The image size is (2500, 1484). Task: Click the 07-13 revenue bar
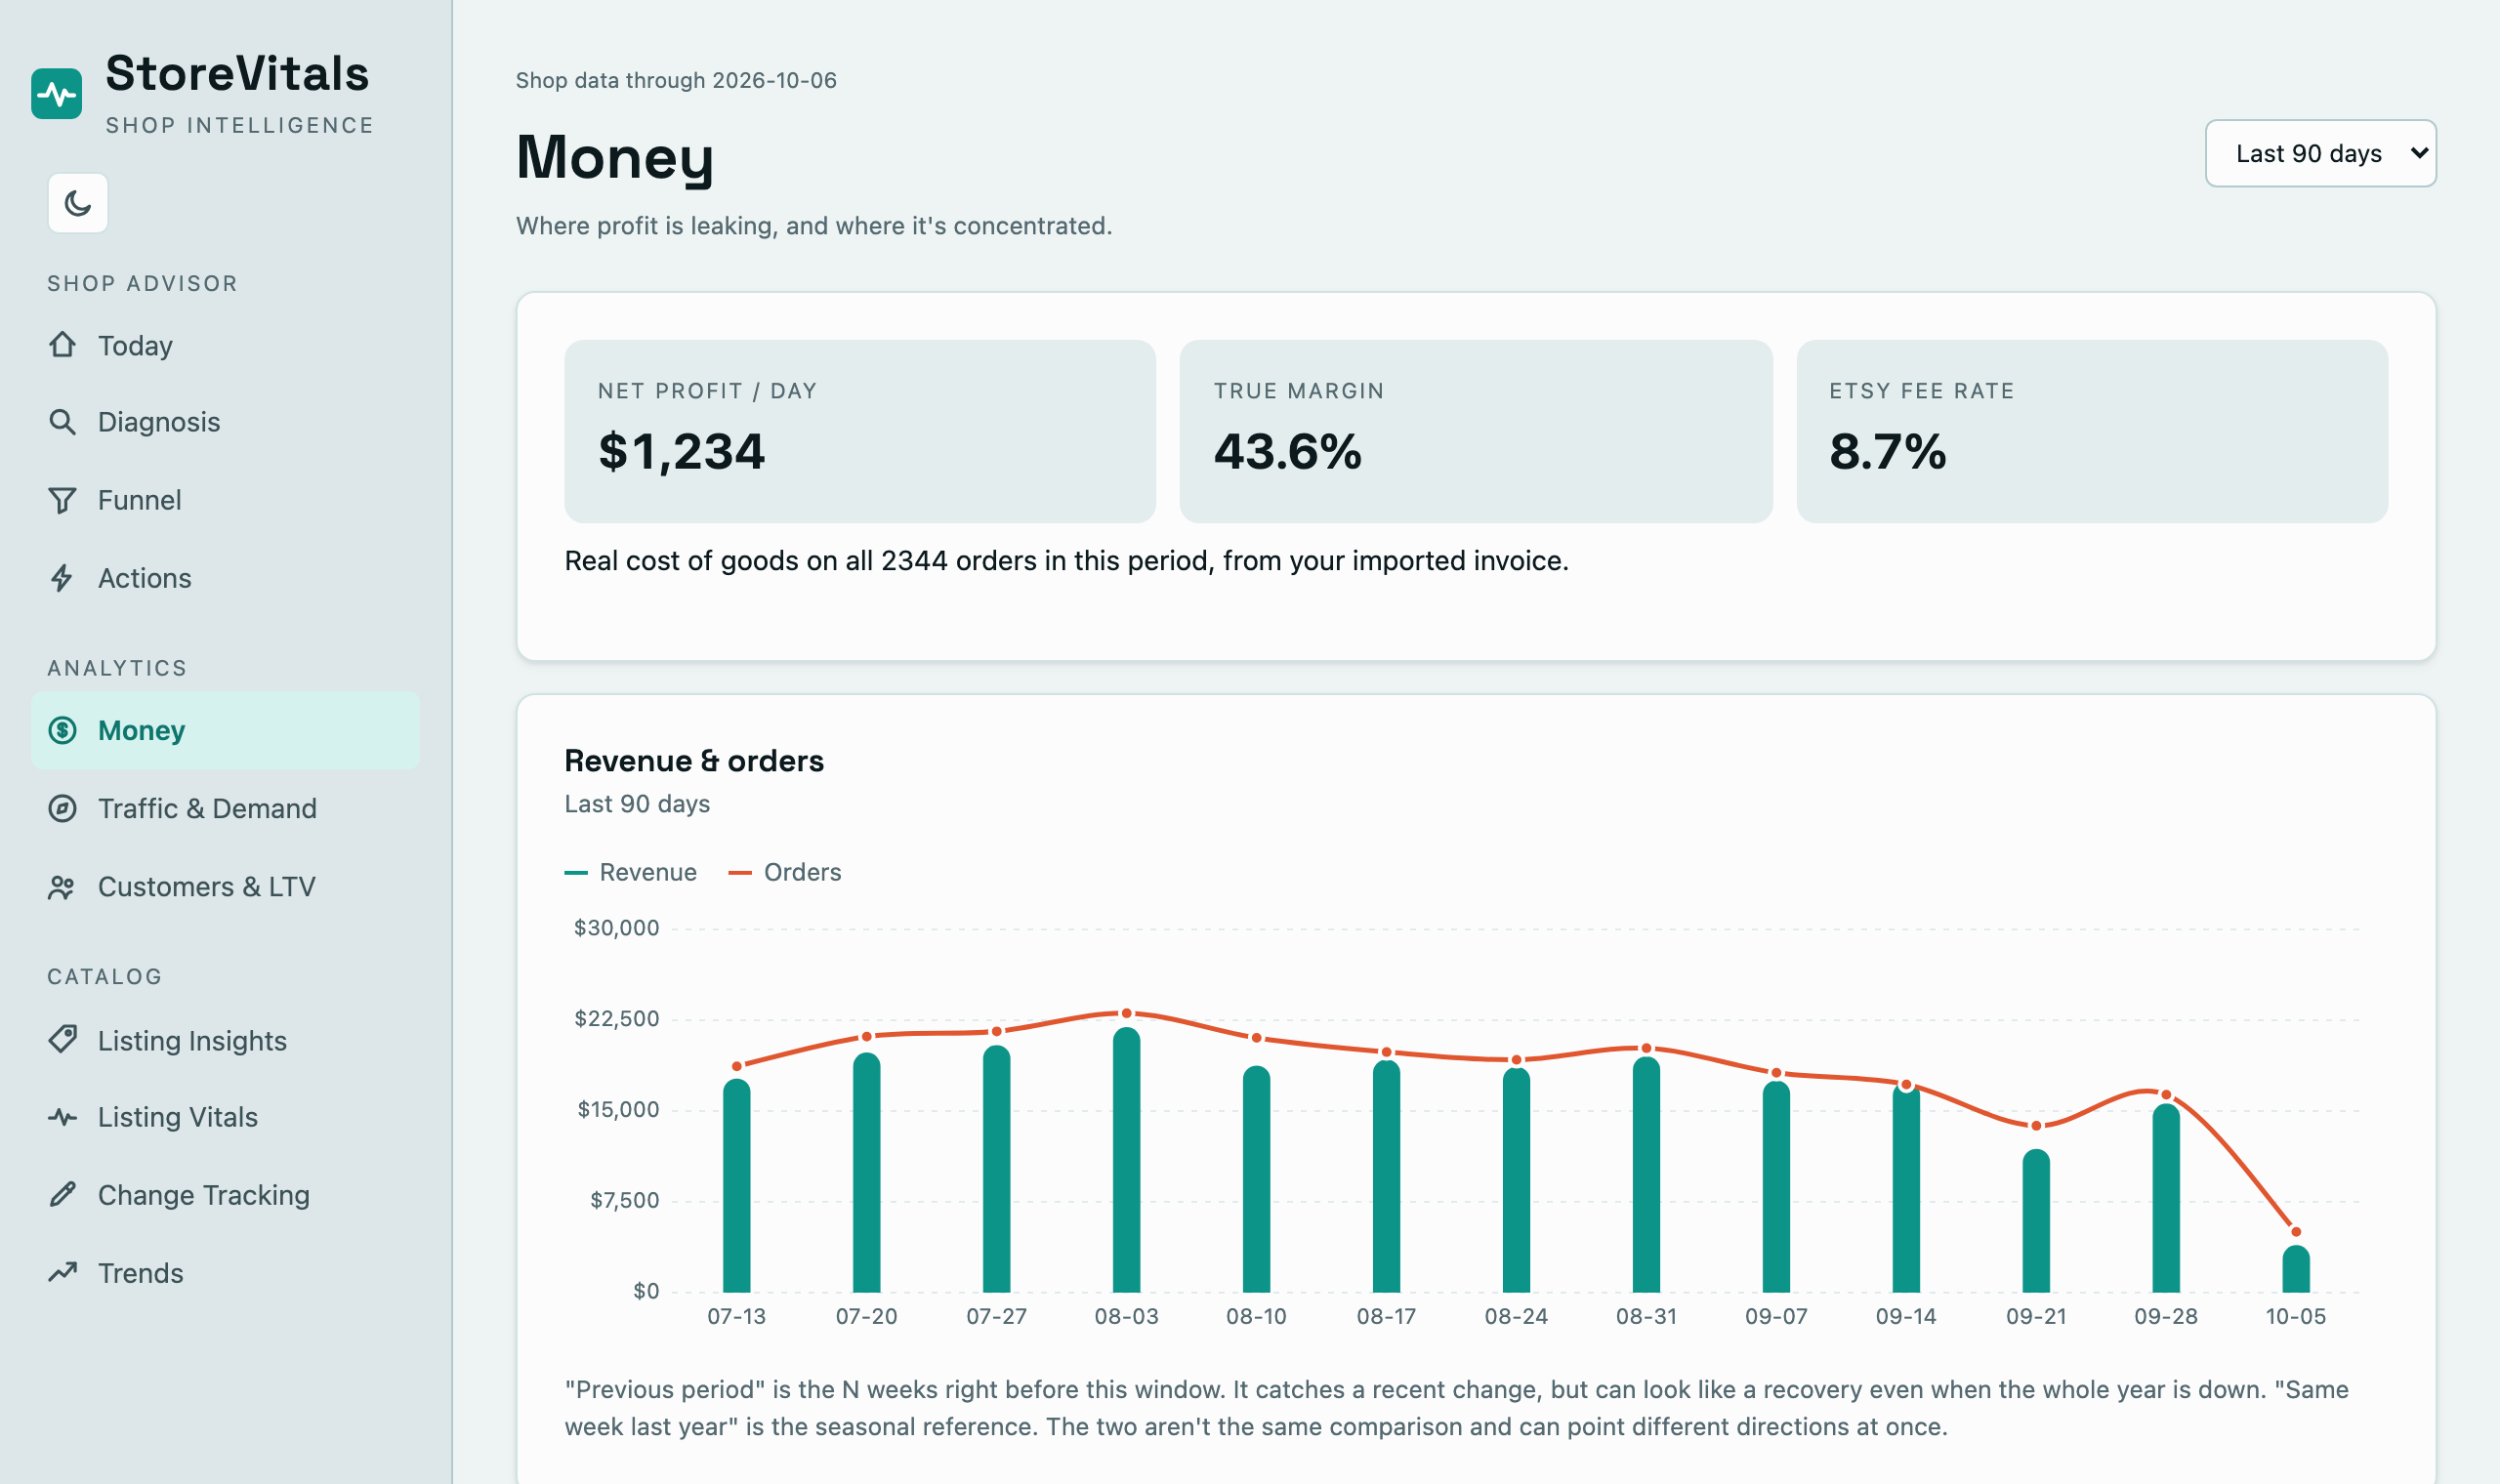[737, 1186]
